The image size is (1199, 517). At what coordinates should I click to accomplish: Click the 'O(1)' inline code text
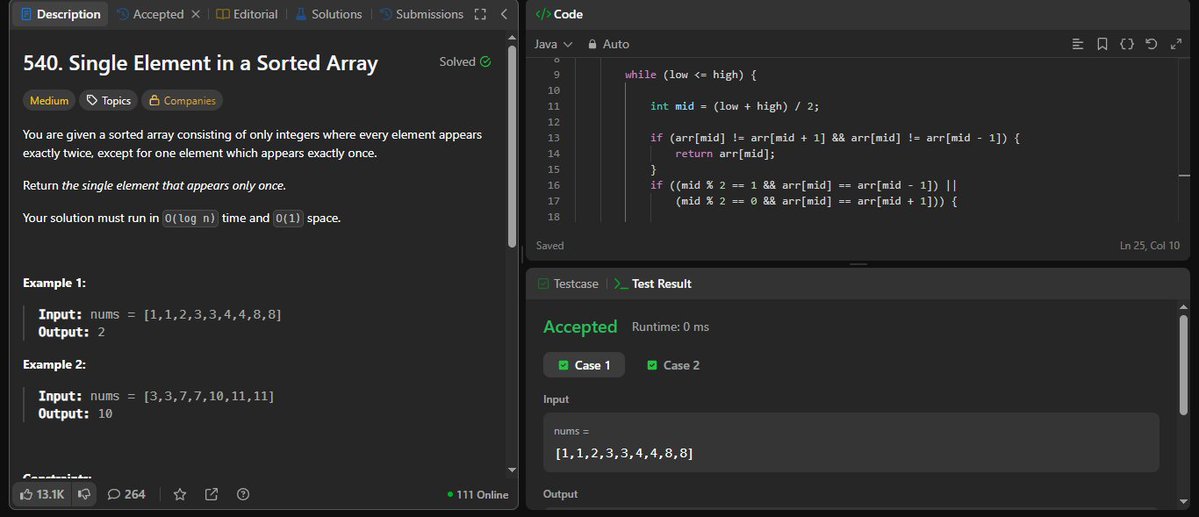click(288, 218)
